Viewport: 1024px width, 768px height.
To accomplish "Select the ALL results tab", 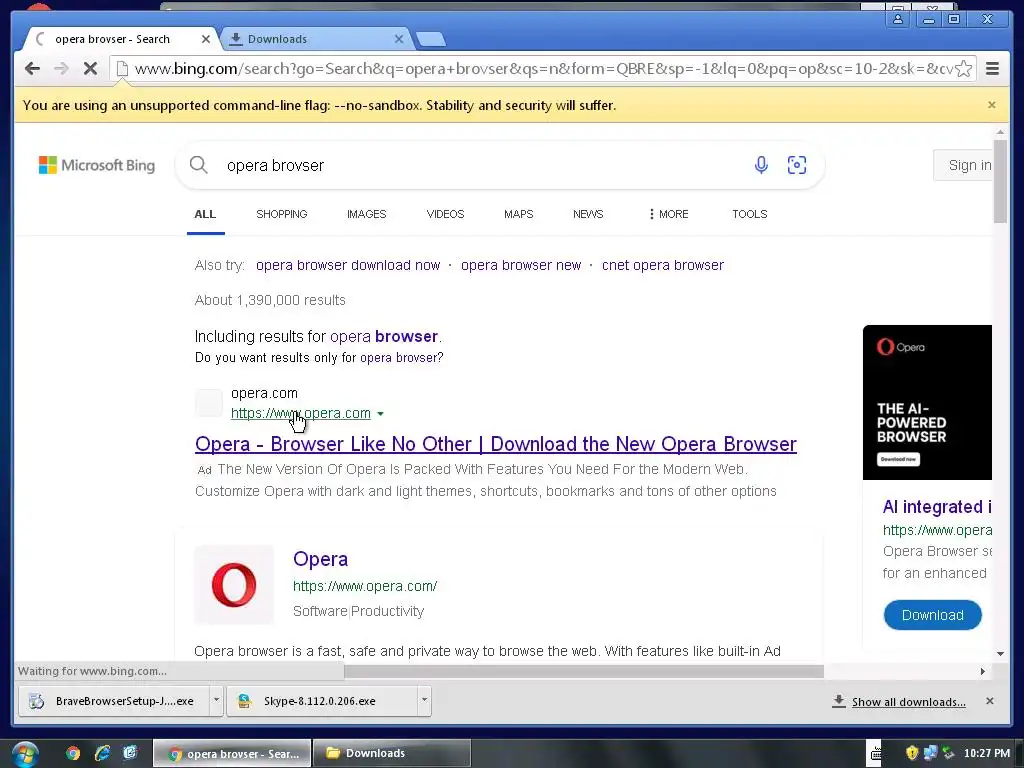I will point(205,214).
